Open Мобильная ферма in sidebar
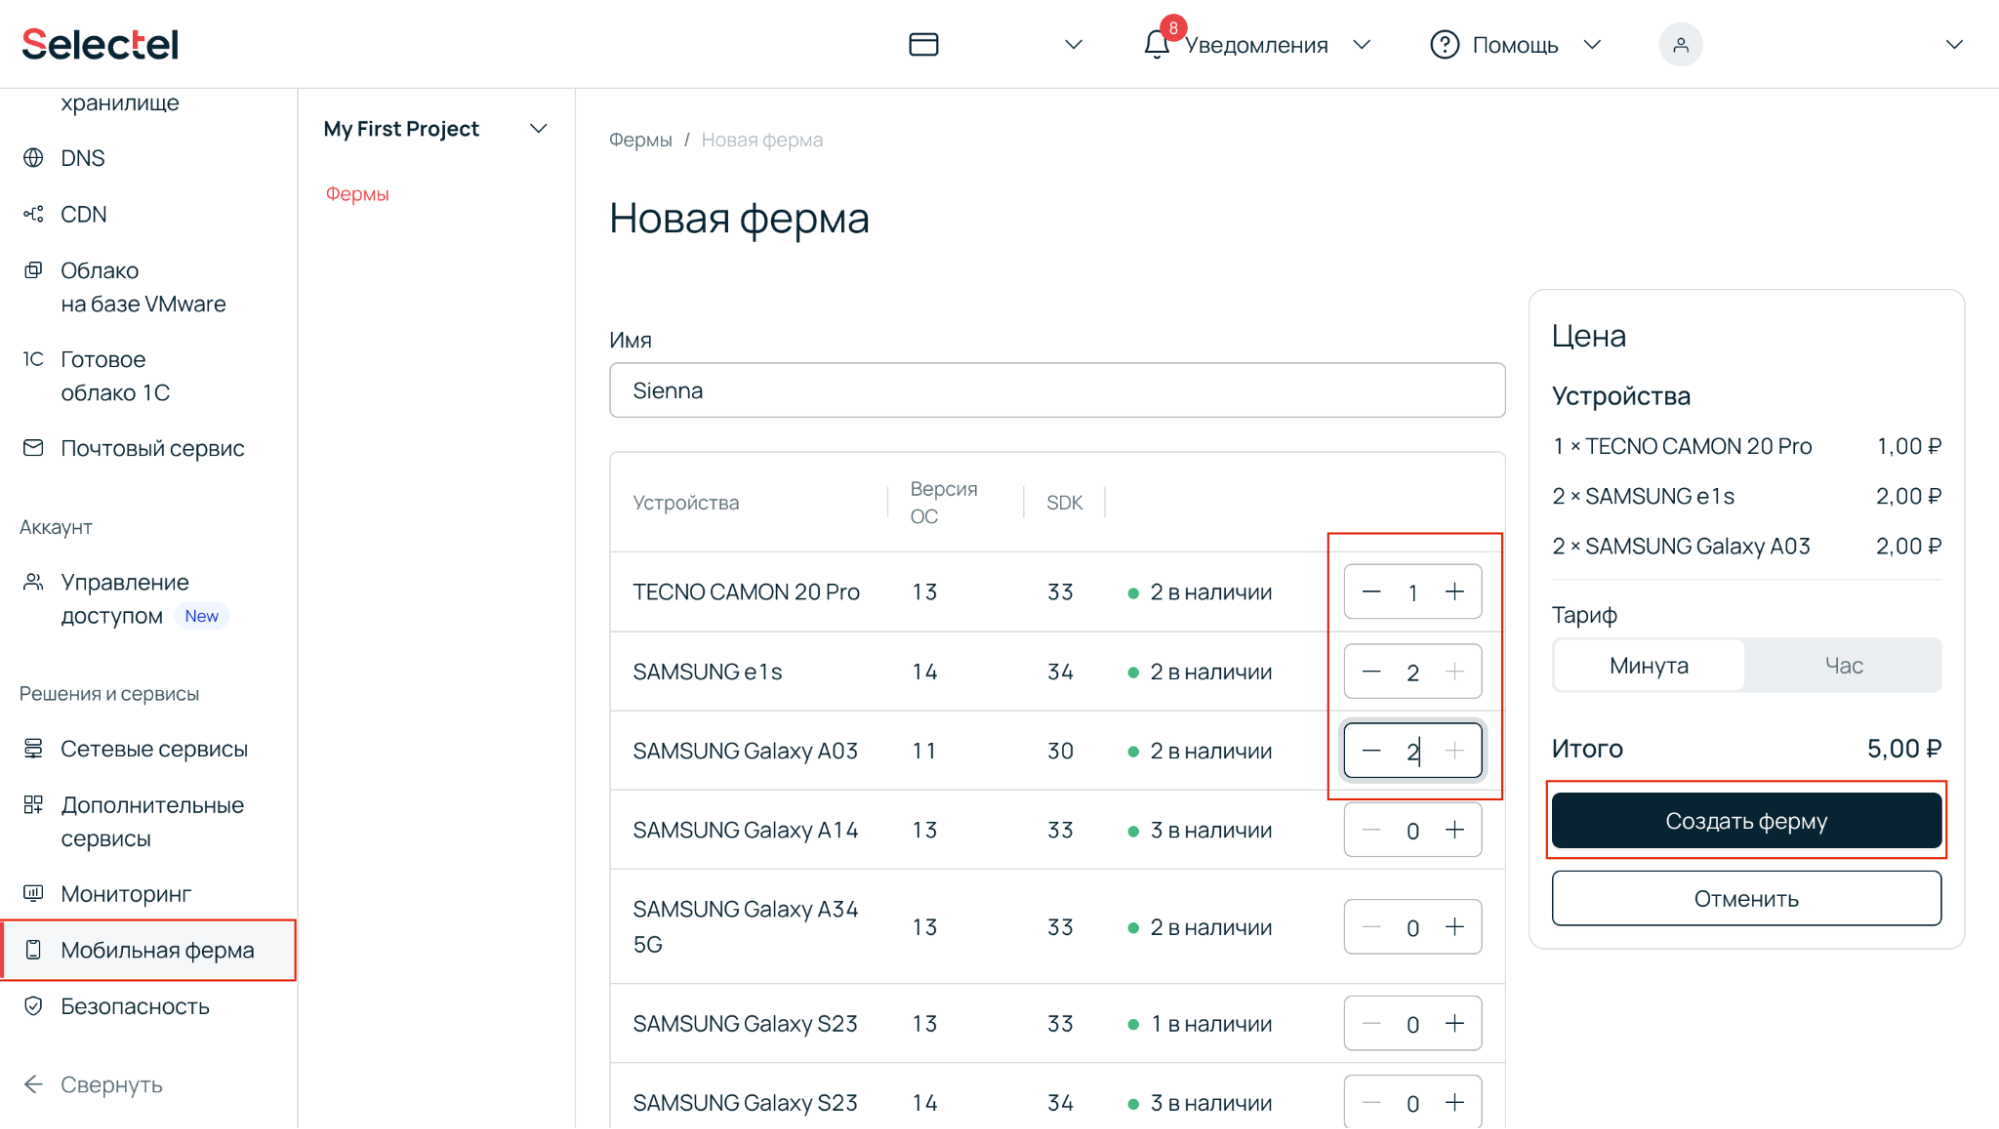The height and width of the screenshot is (1129, 1999). click(157, 950)
